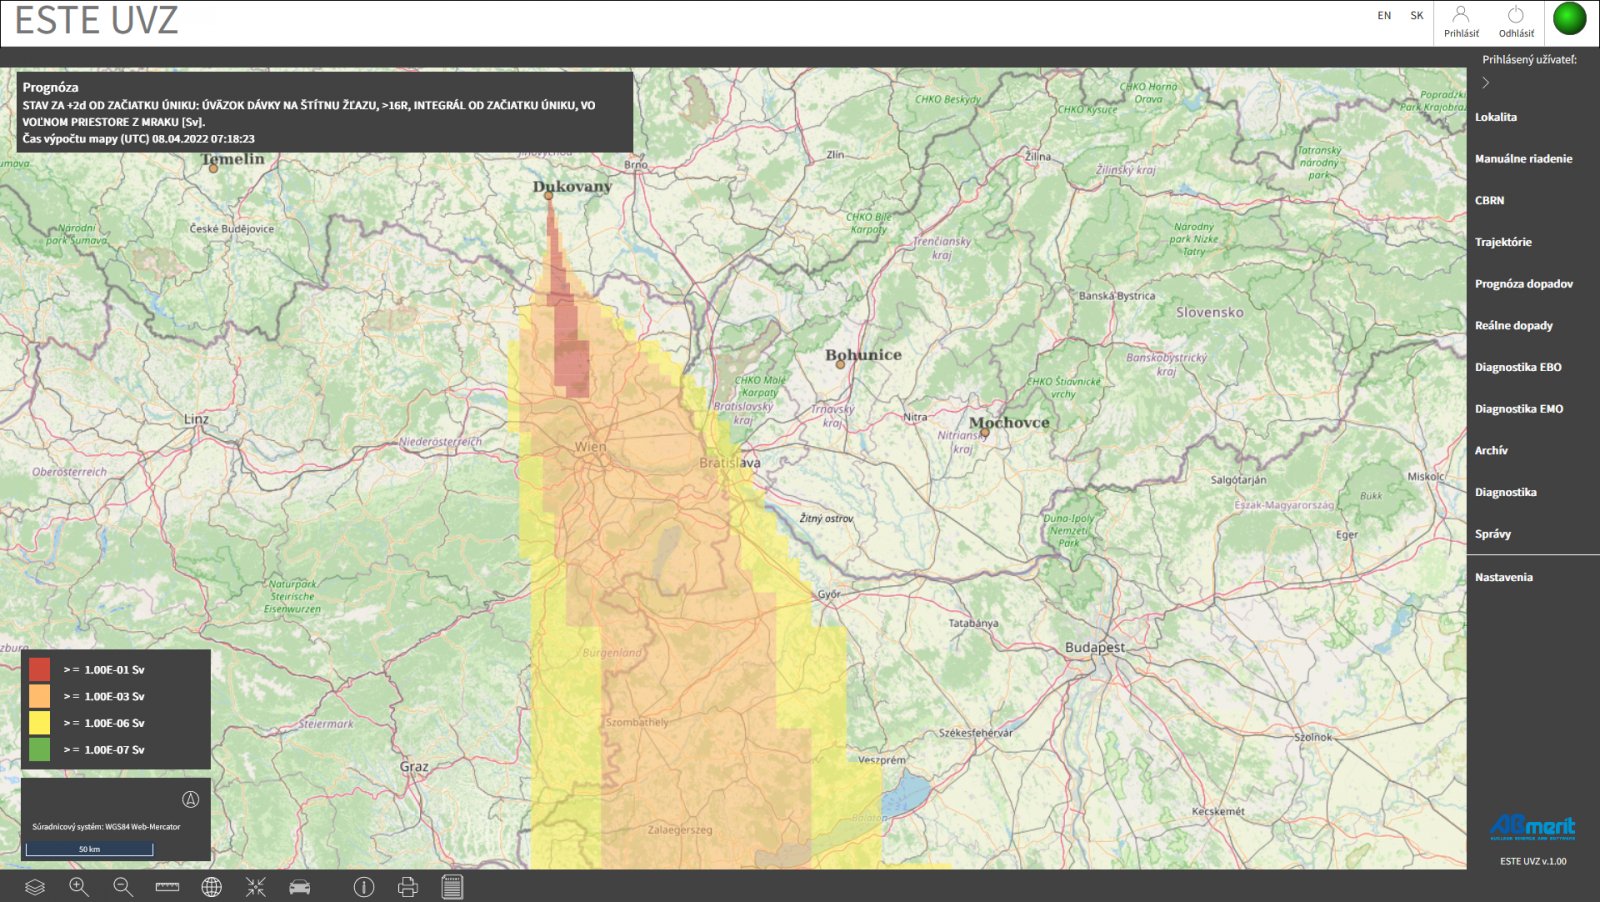This screenshot has width=1600, height=902.
Task: Click the north arrow compass icon
Action: pos(190,799)
